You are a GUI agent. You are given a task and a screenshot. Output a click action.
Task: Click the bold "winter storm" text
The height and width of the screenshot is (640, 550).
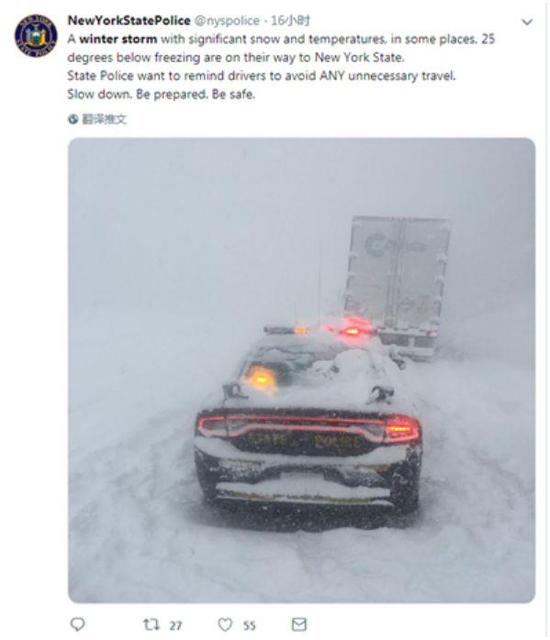point(118,39)
